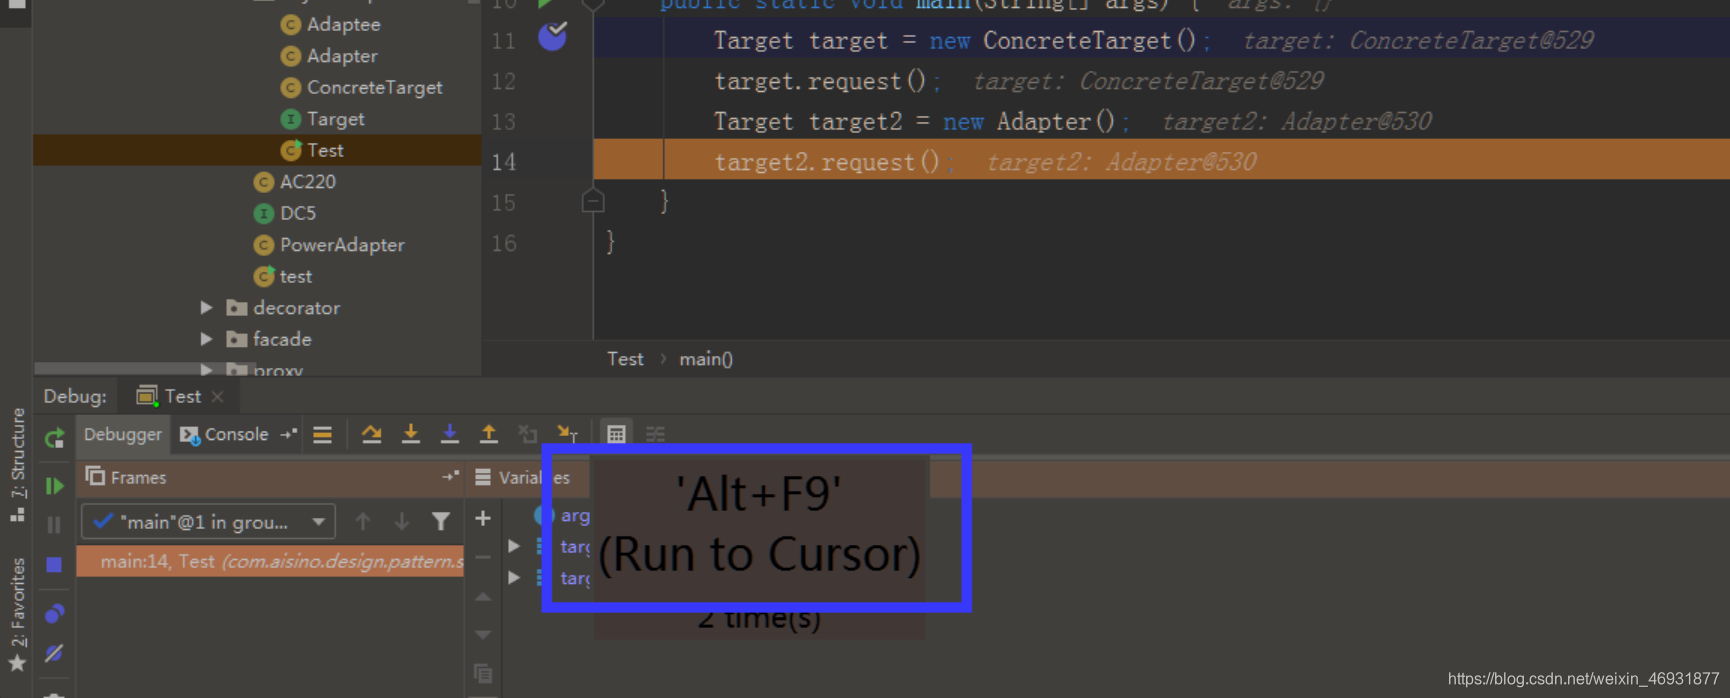Resume the paused program
The image size is (1730, 698).
tap(55, 486)
